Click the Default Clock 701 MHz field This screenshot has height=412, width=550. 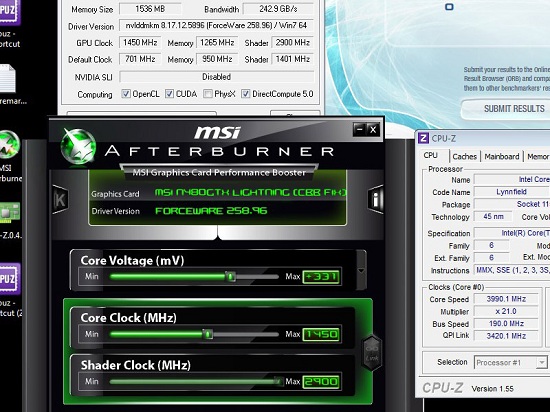140,59
